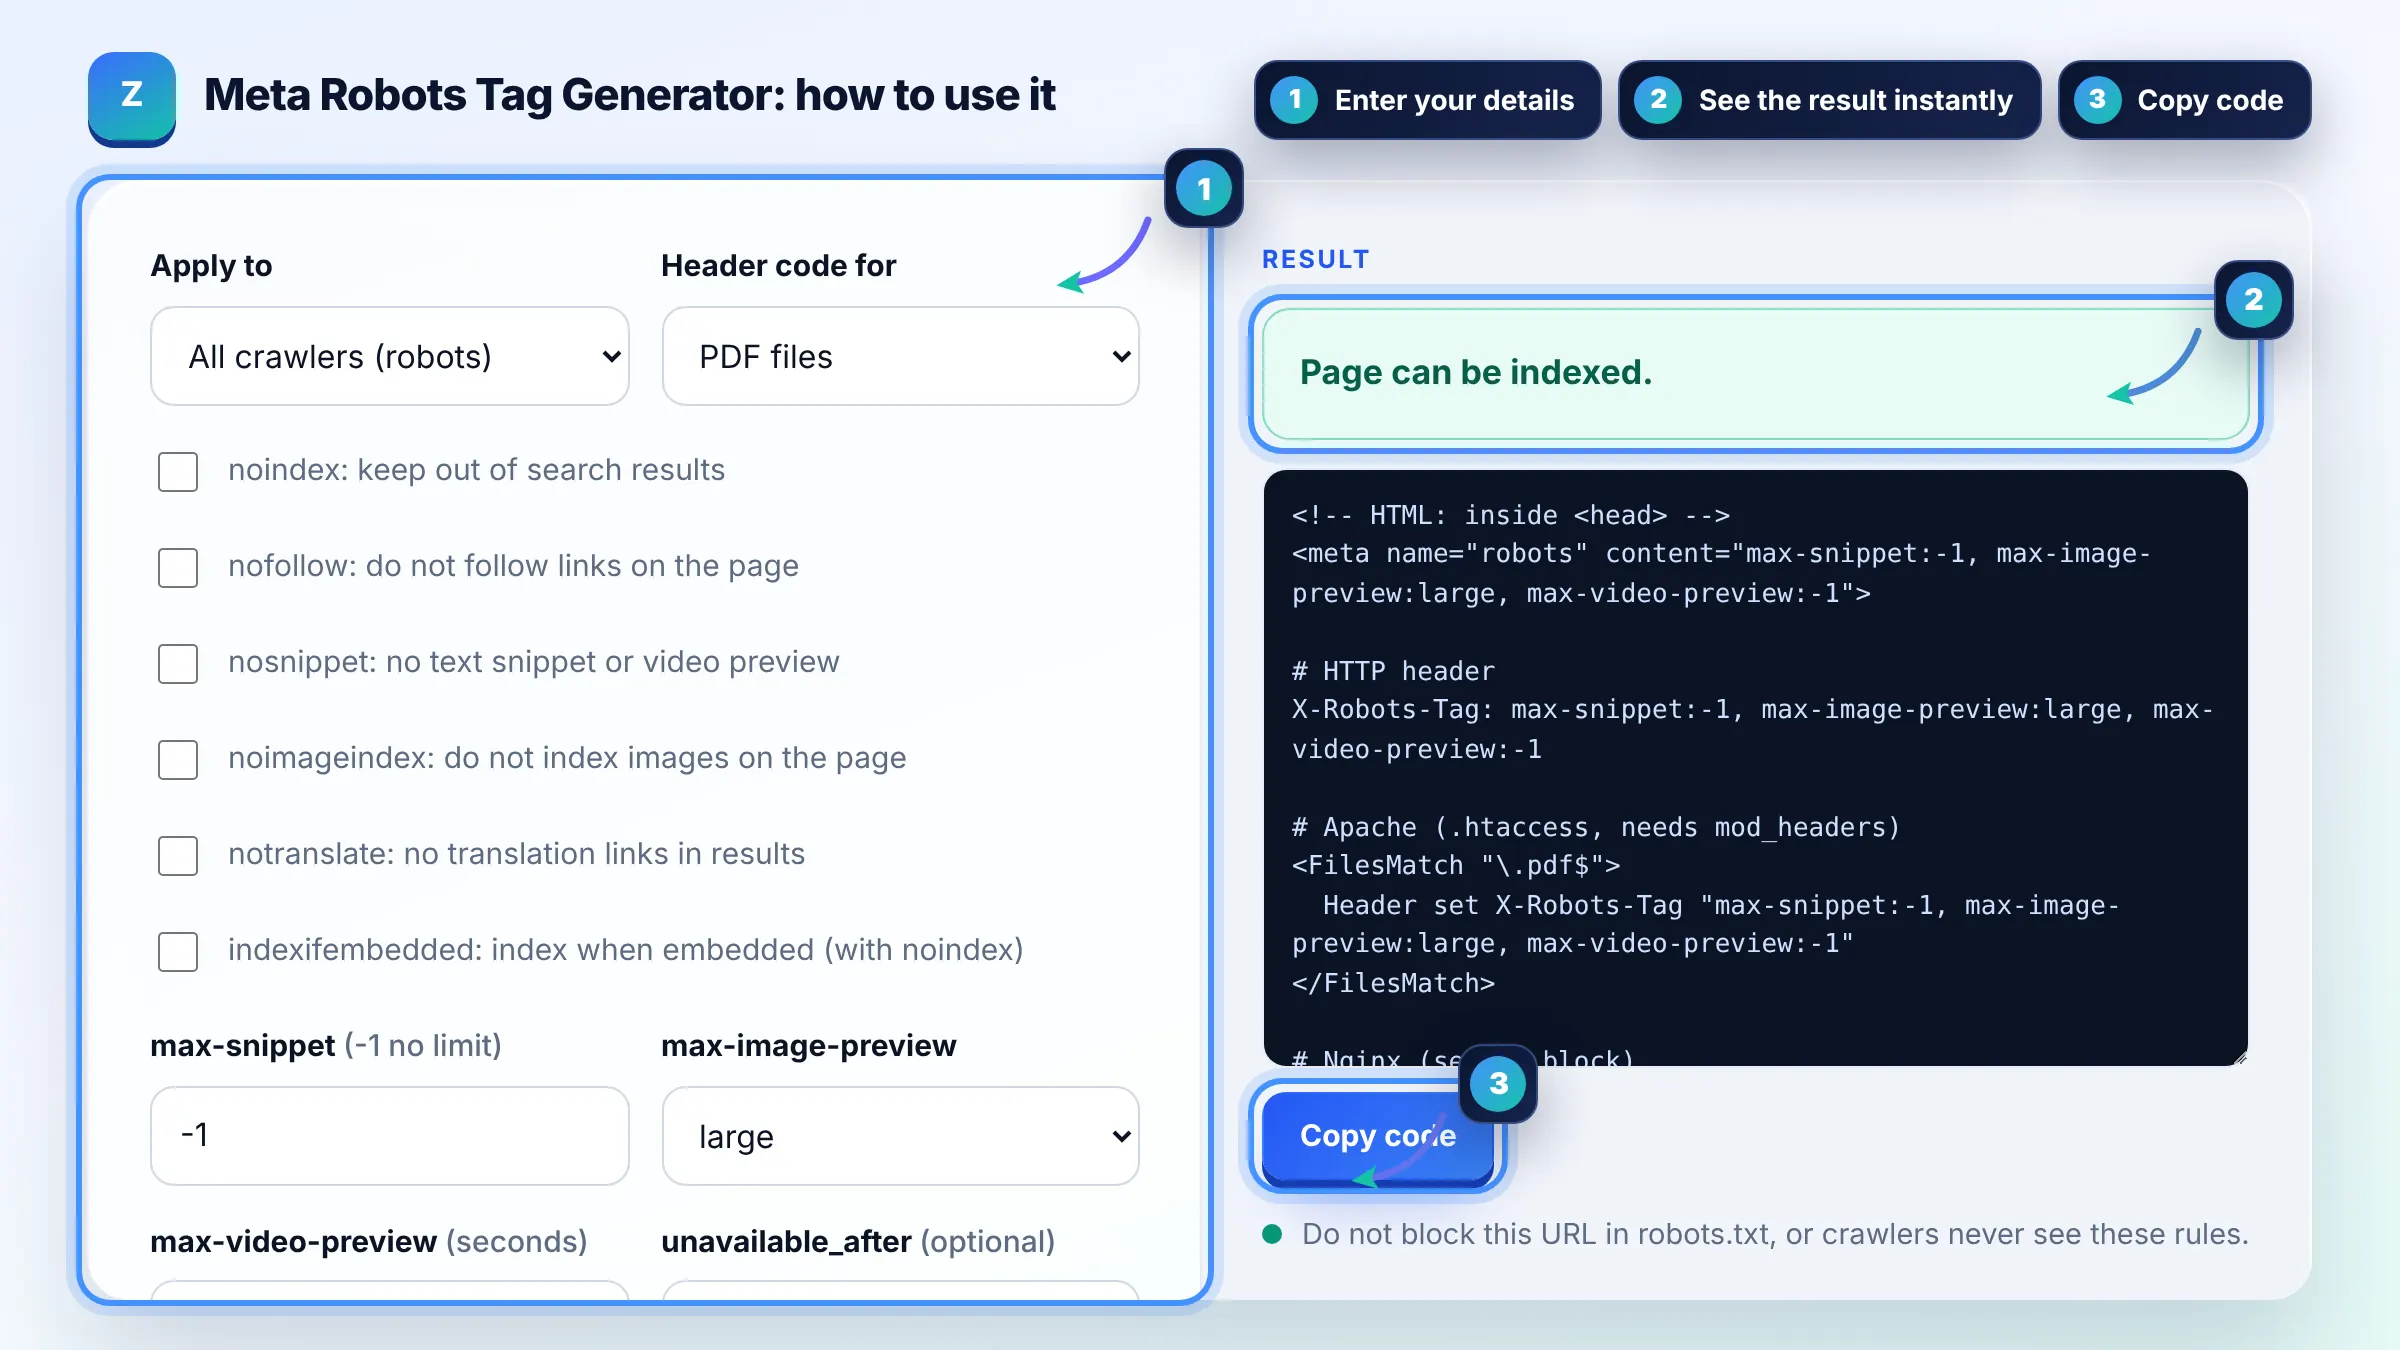This screenshot has width=2400, height=1350.
Task: Click the max-snippet input field
Action: pyautogui.click(x=390, y=1136)
